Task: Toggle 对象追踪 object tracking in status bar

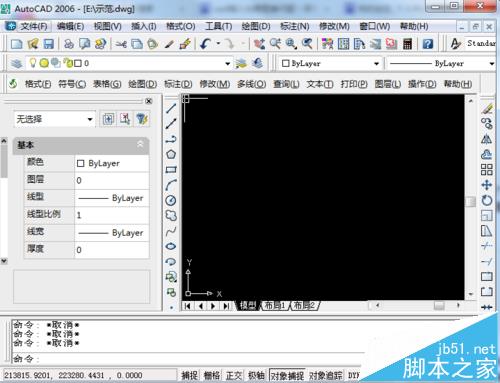Action: pyautogui.click(x=325, y=376)
